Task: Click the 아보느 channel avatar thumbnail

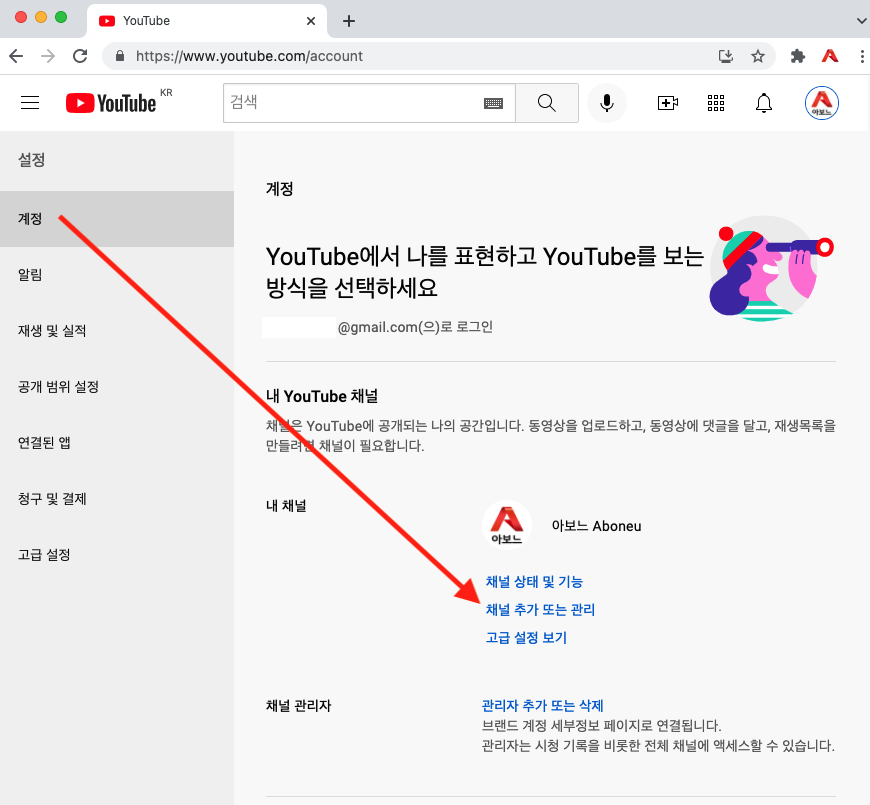Action: click(507, 525)
